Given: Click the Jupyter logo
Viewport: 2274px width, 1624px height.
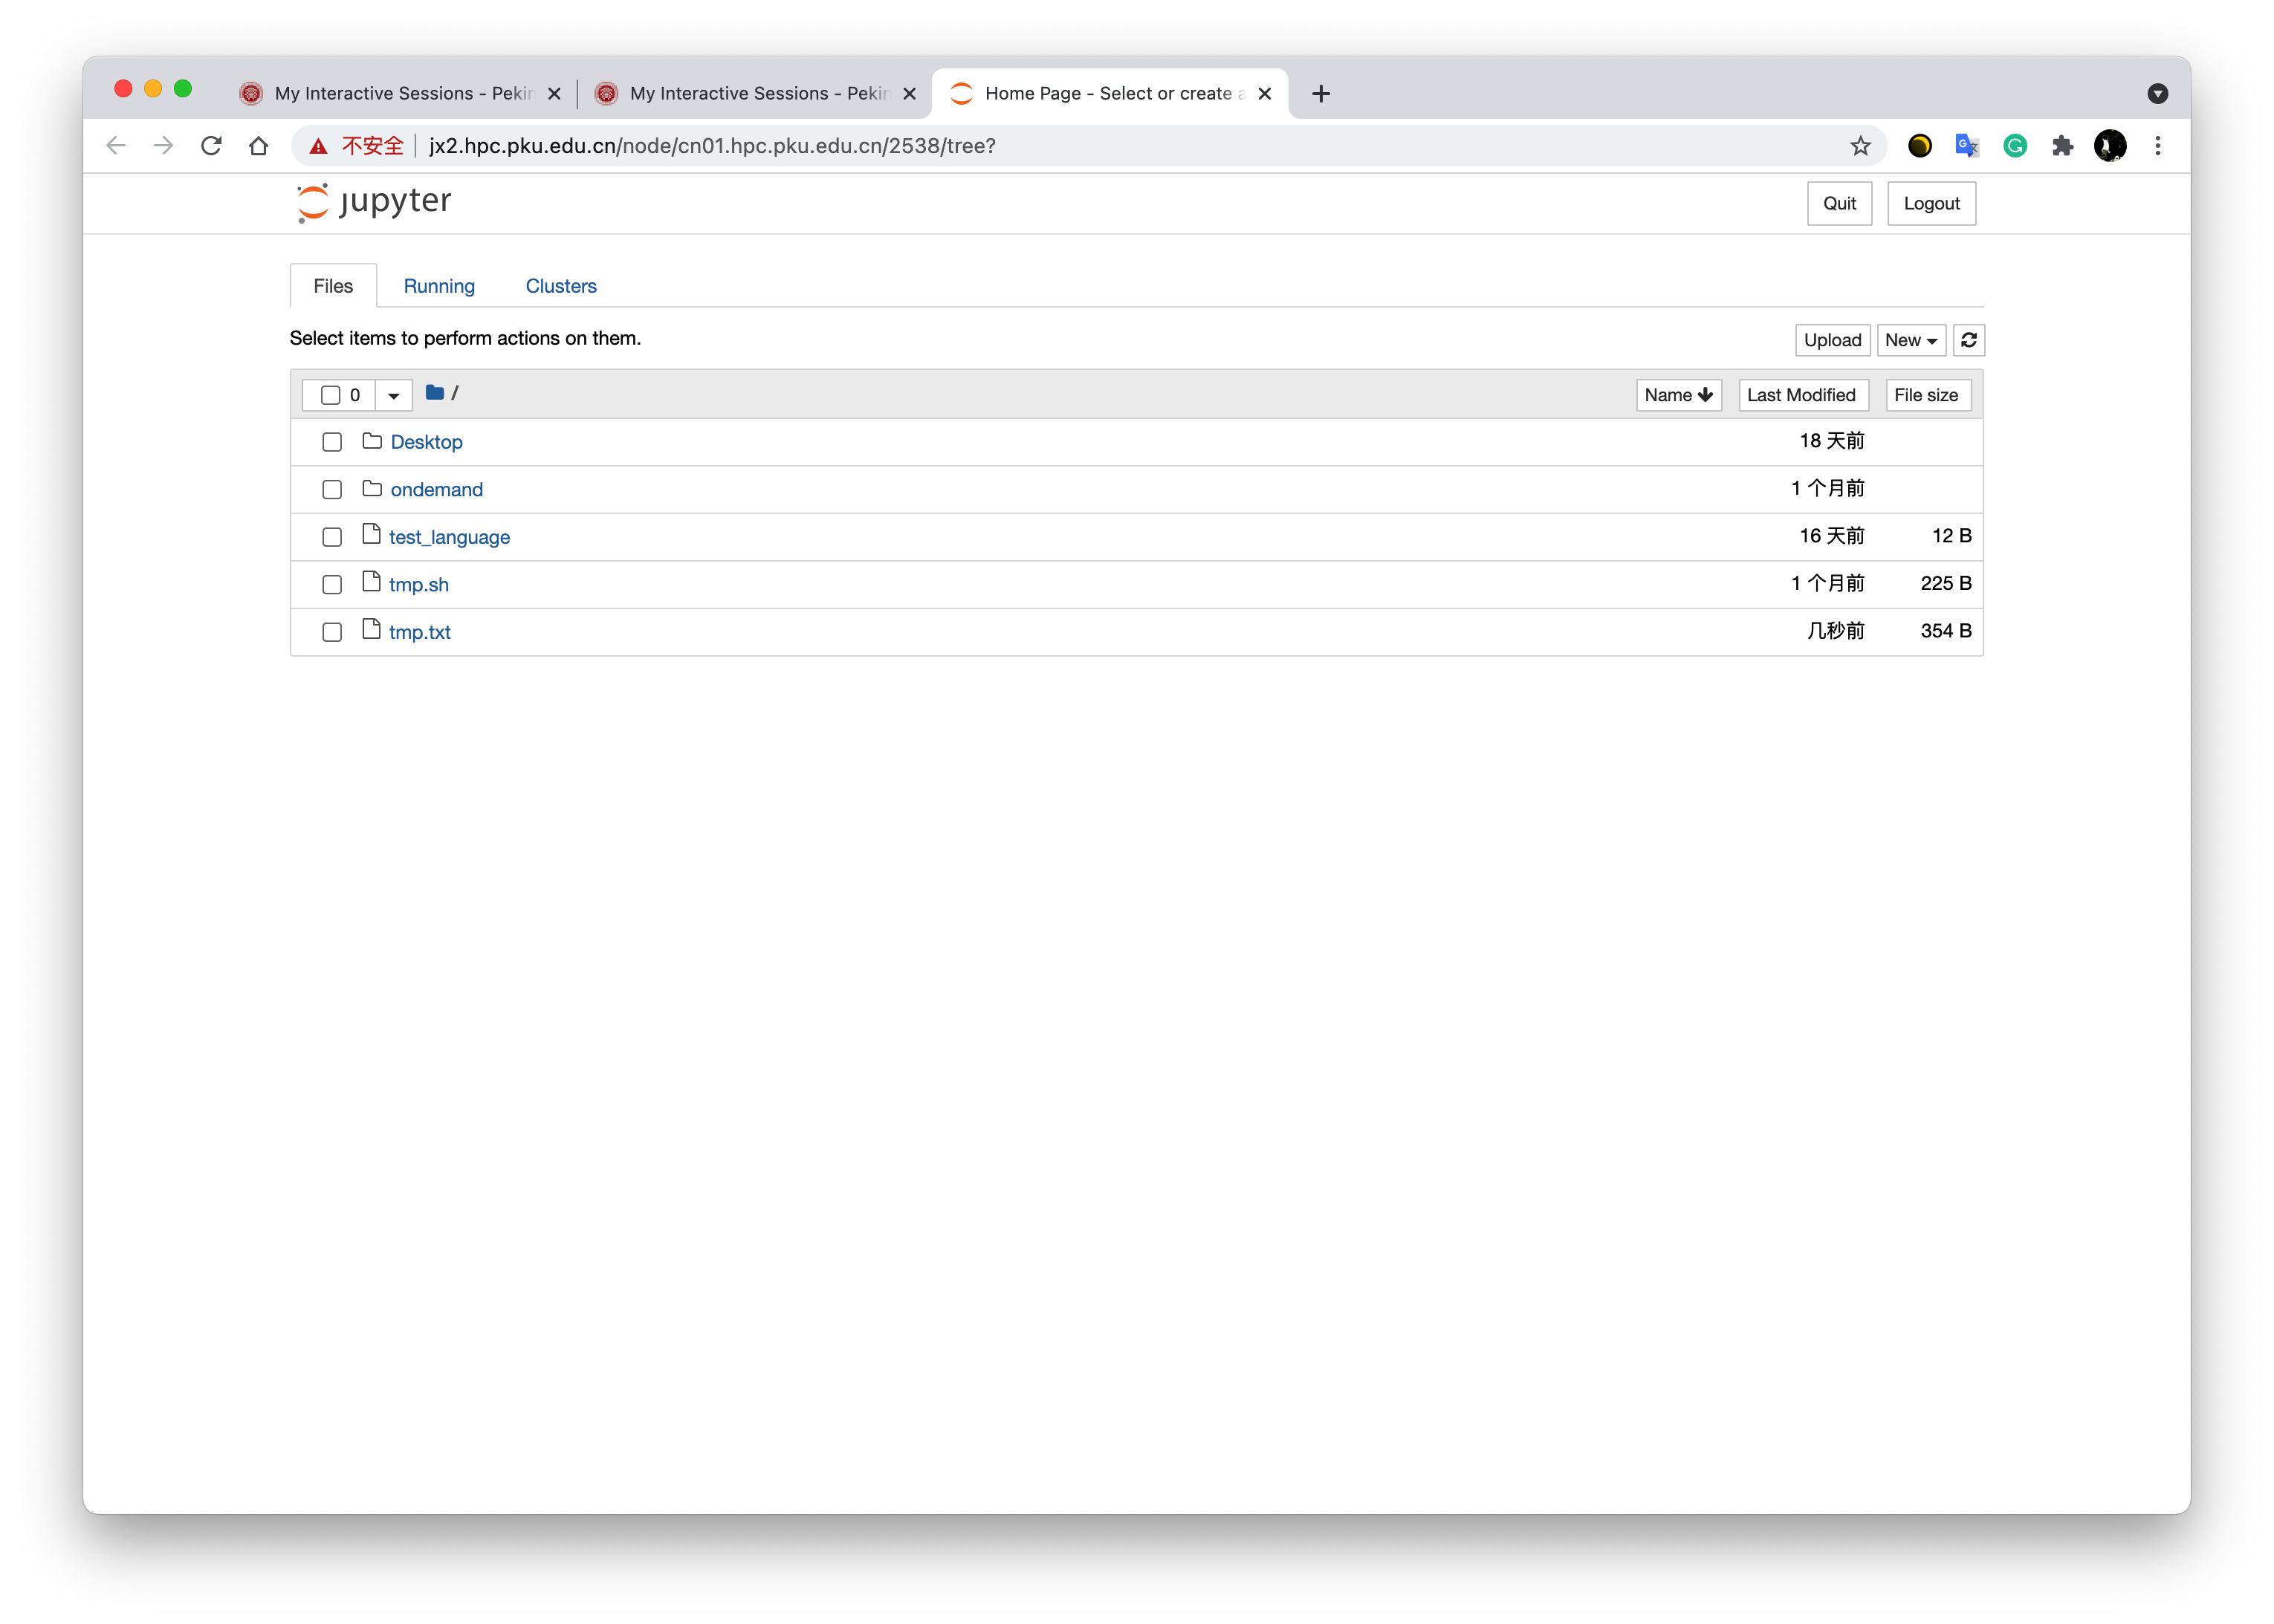Looking at the screenshot, I should (x=374, y=202).
